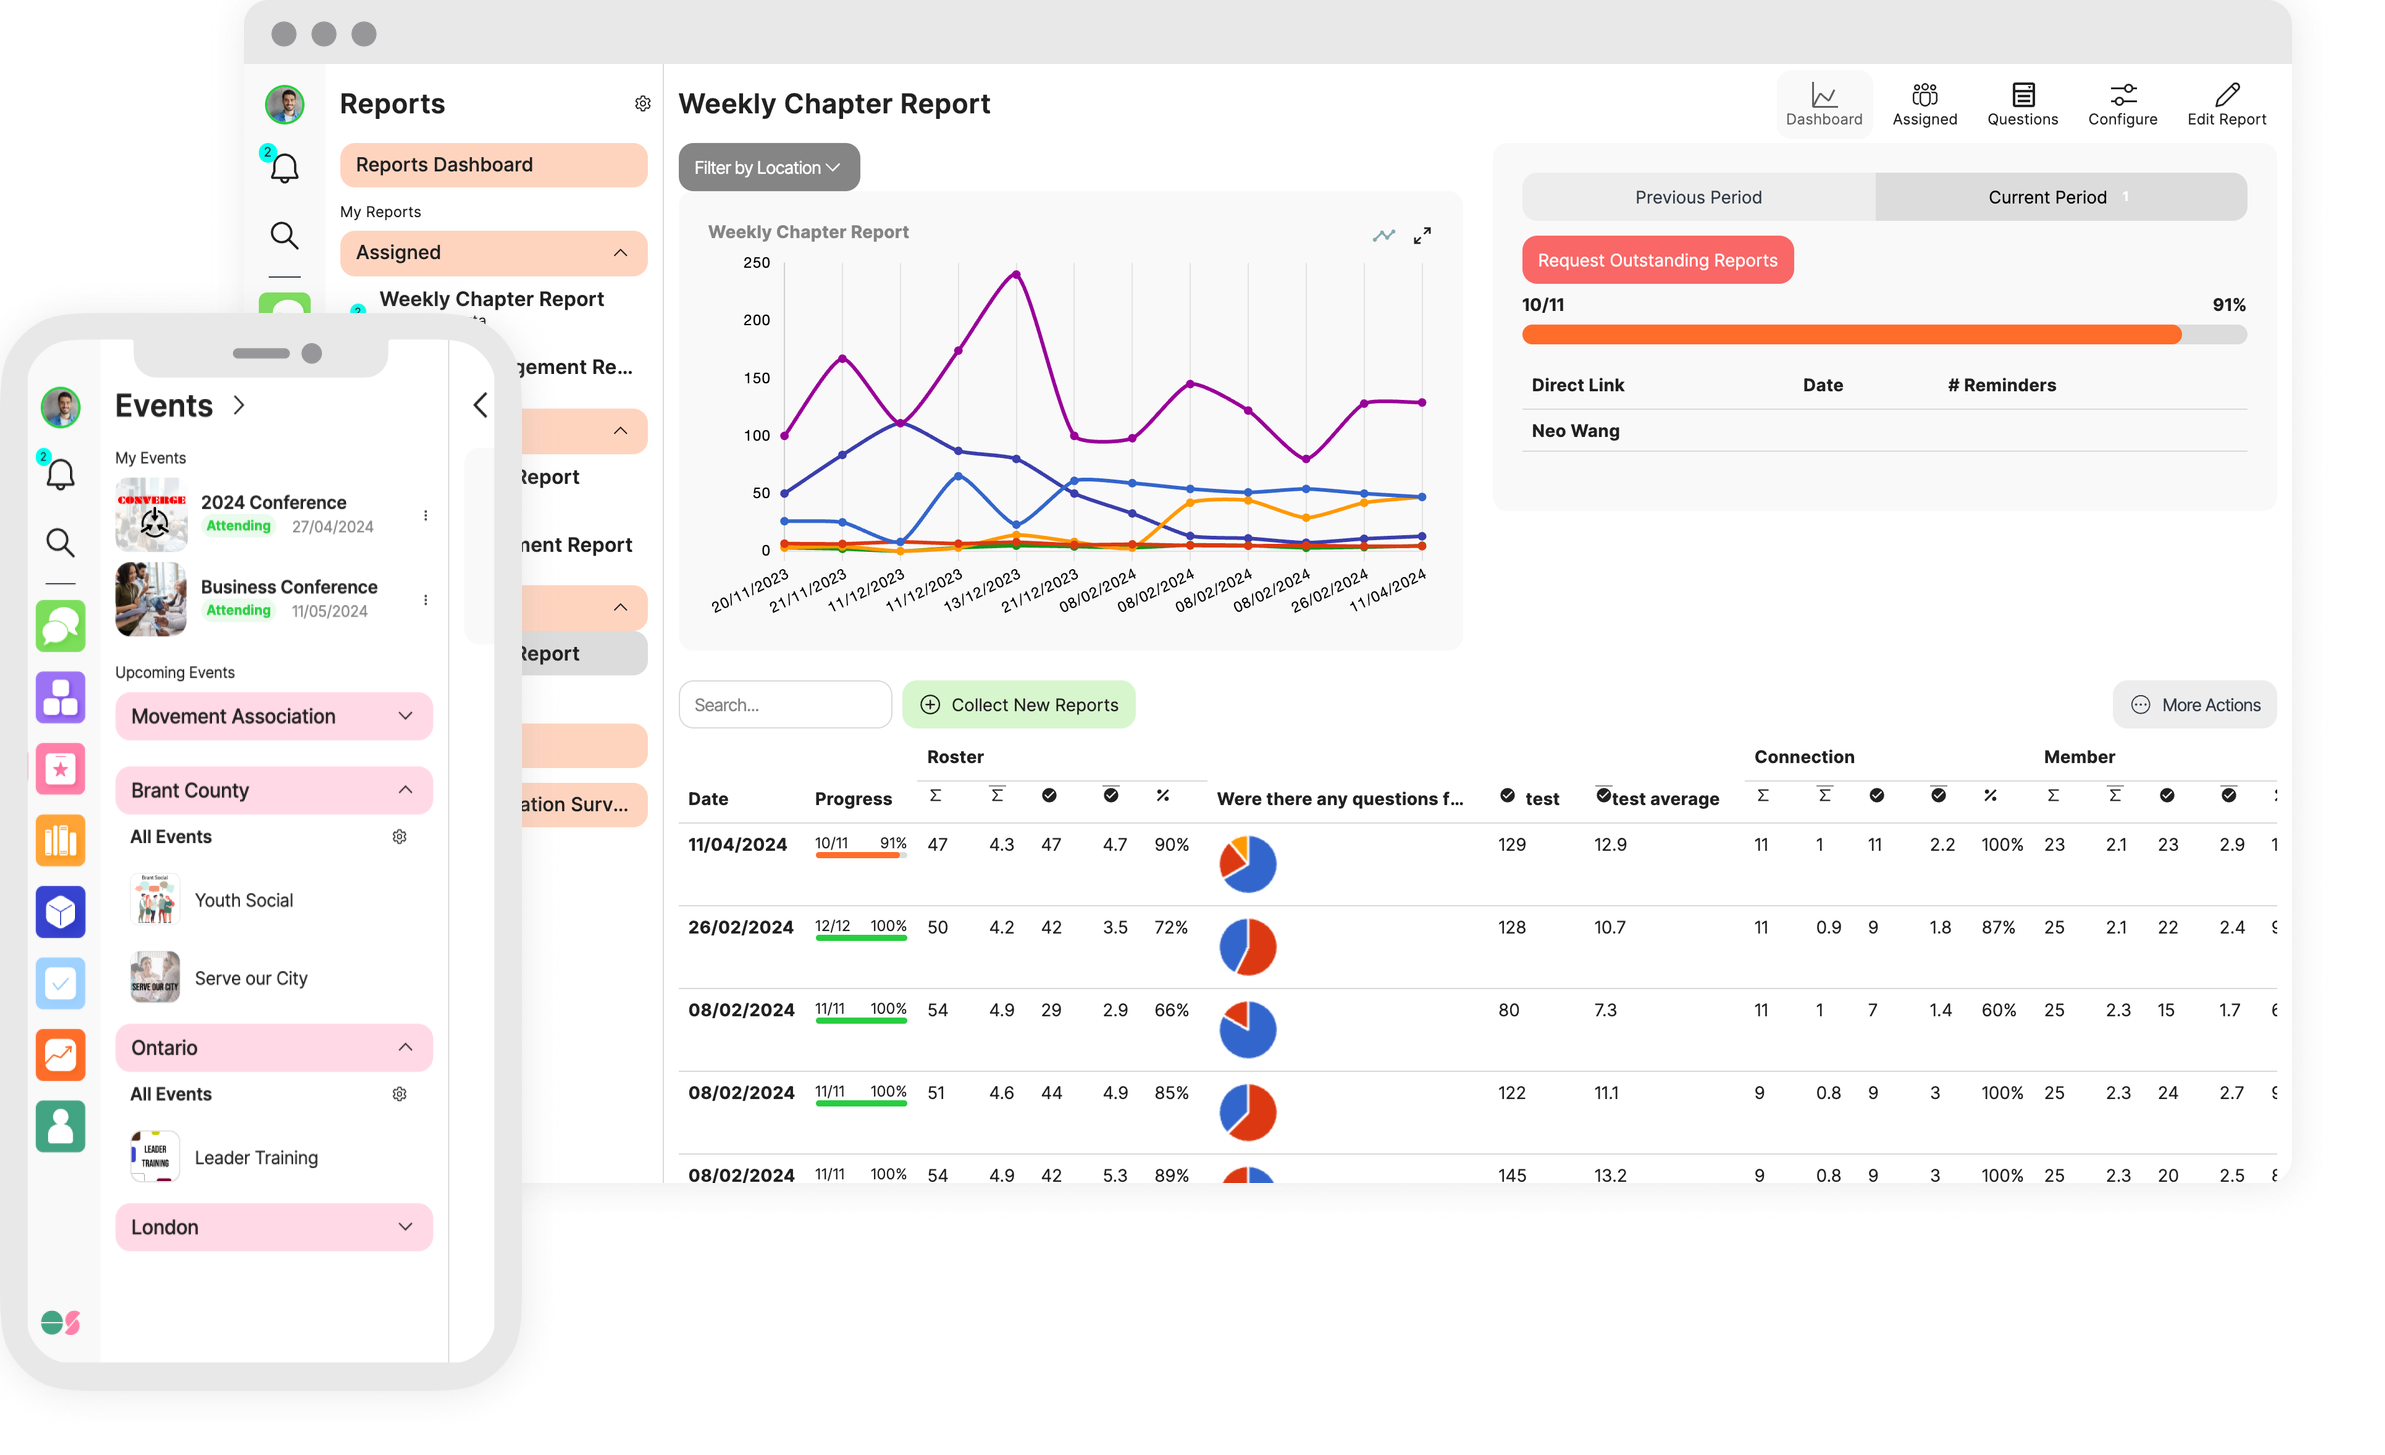Open options menu for 2024 Conference
Screen dimensions: 2385x1455
coord(426,515)
